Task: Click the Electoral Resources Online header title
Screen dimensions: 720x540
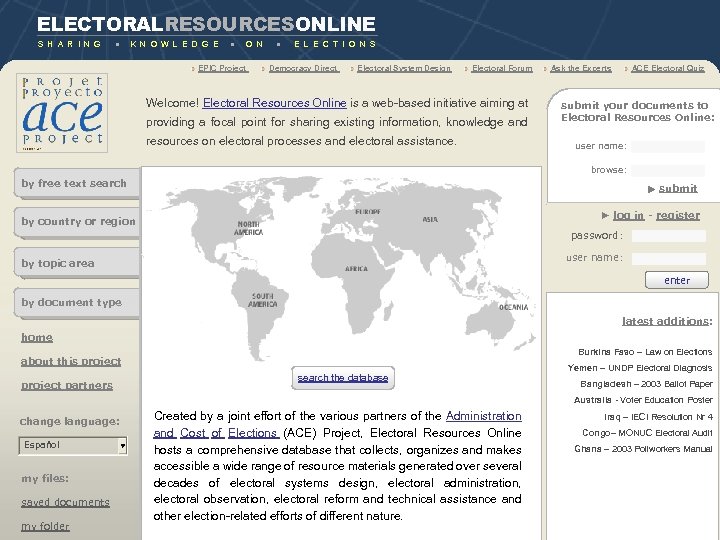Action: pyautogui.click(x=207, y=24)
